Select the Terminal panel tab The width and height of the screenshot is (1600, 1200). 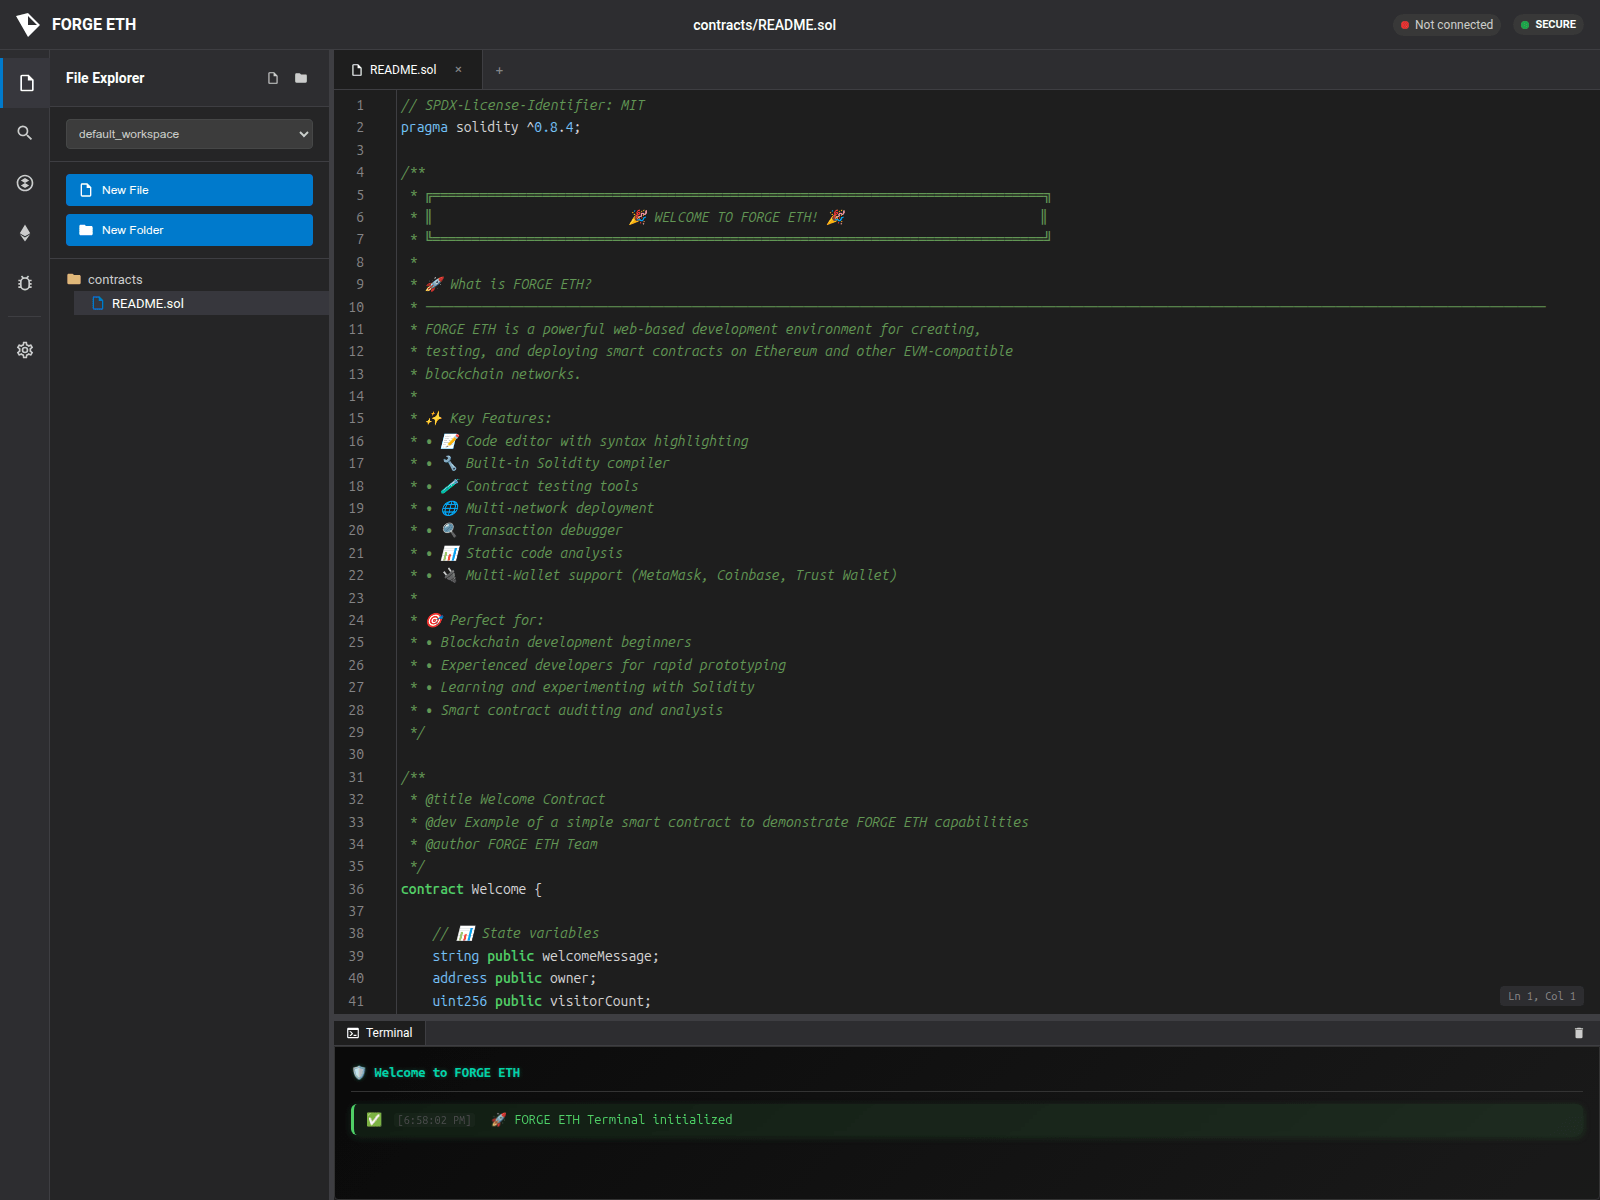coord(380,1032)
